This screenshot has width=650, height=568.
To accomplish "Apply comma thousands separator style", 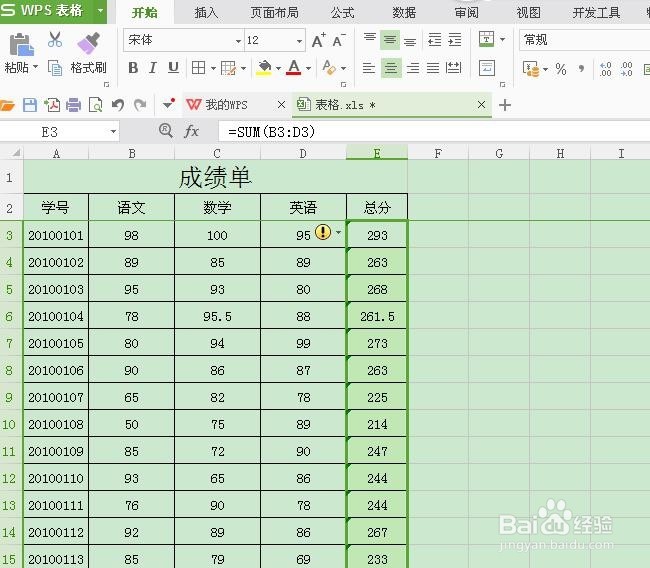I will pyautogui.click(x=582, y=68).
